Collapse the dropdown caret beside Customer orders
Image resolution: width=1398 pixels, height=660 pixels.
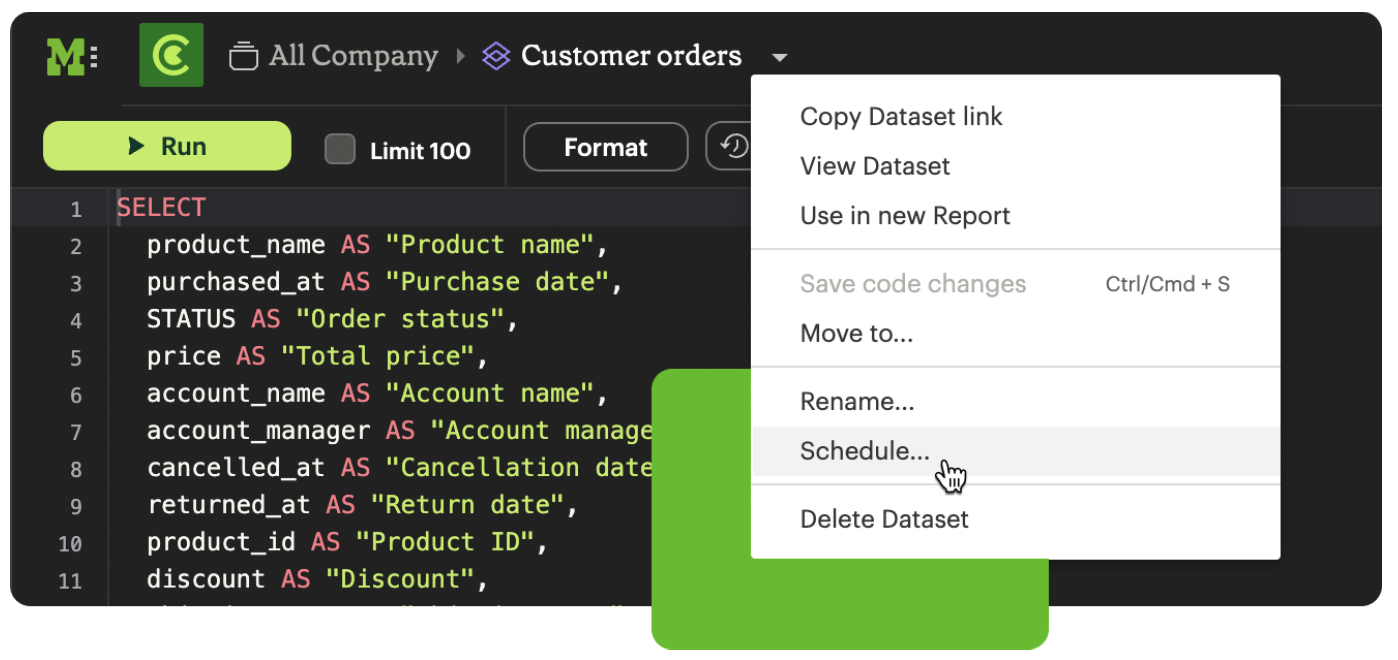(780, 58)
